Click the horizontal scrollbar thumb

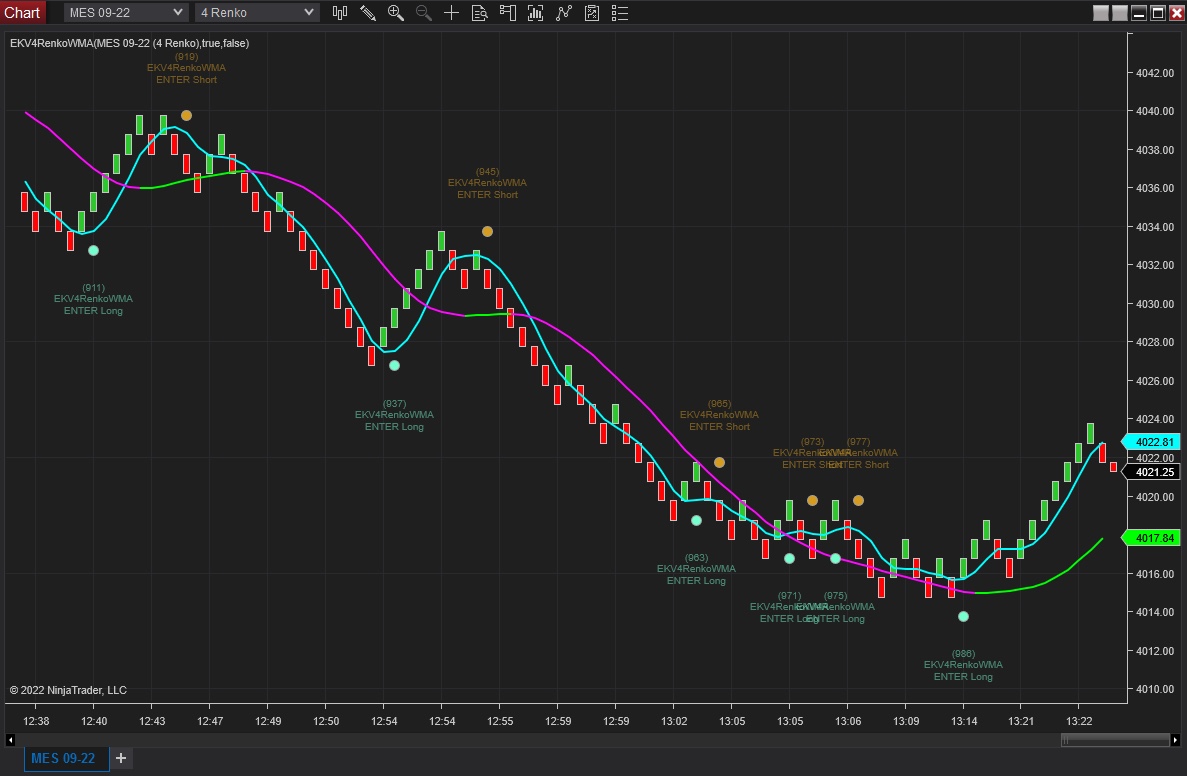[1115, 740]
